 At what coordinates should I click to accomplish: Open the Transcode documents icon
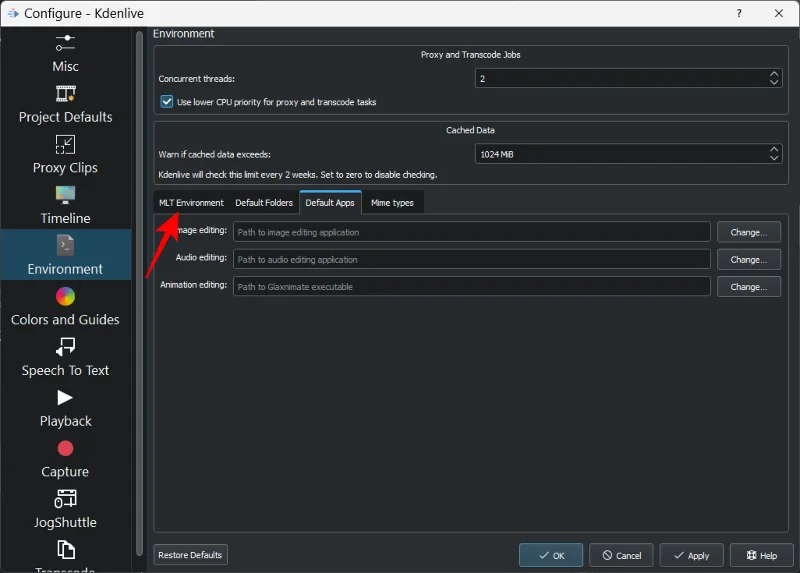pyautogui.click(x=65, y=550)
